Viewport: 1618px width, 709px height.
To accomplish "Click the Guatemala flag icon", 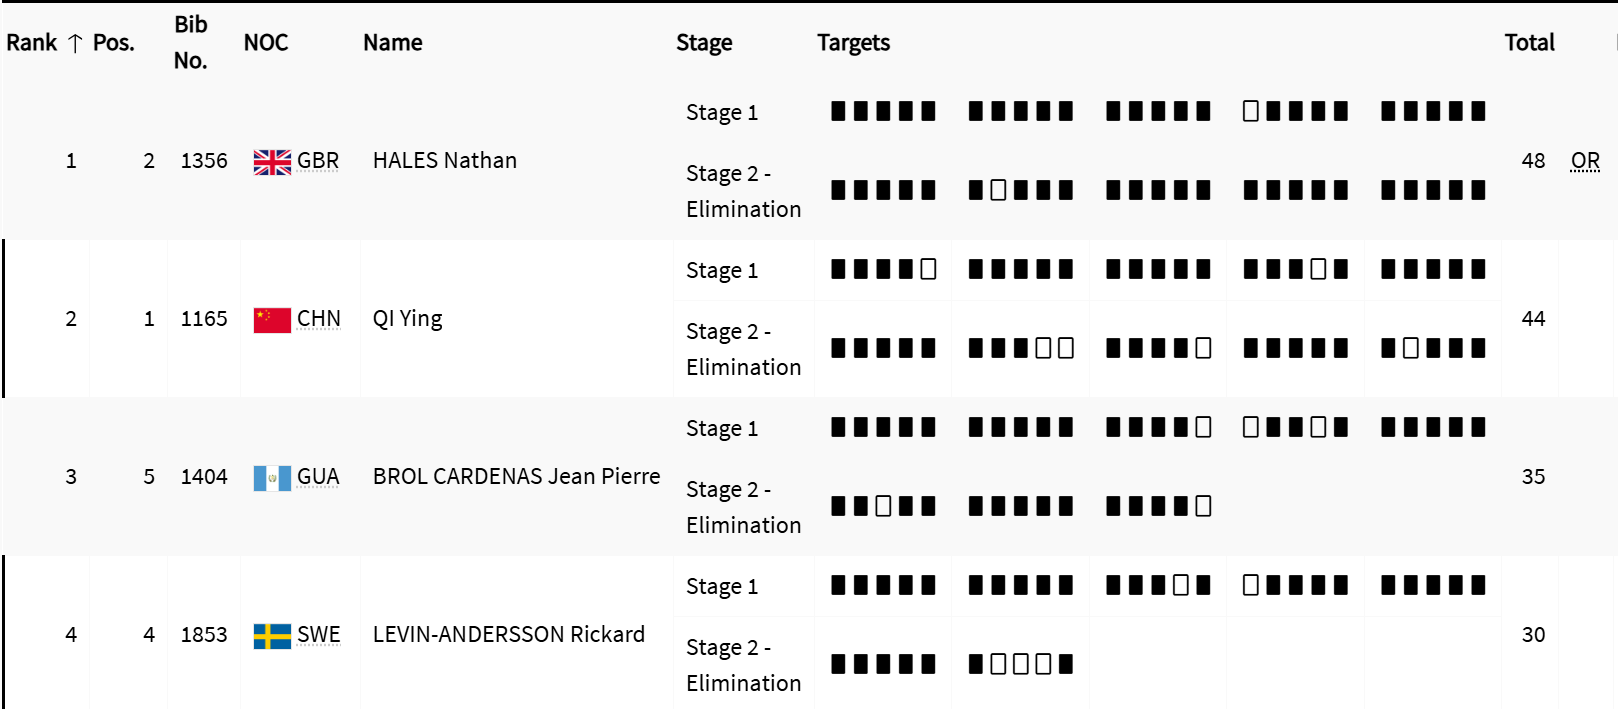I will tap(272, 478).
